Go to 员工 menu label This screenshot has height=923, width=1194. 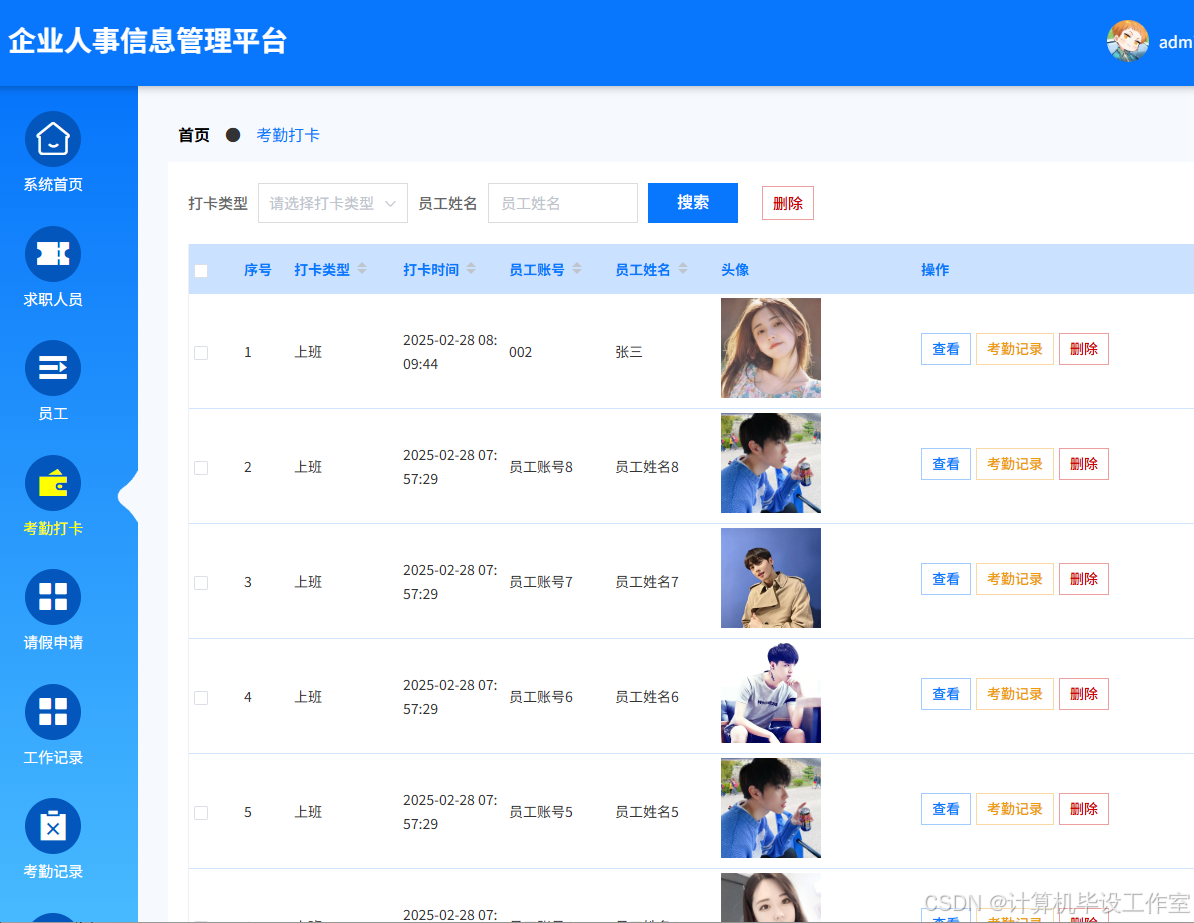pos(53,414)
